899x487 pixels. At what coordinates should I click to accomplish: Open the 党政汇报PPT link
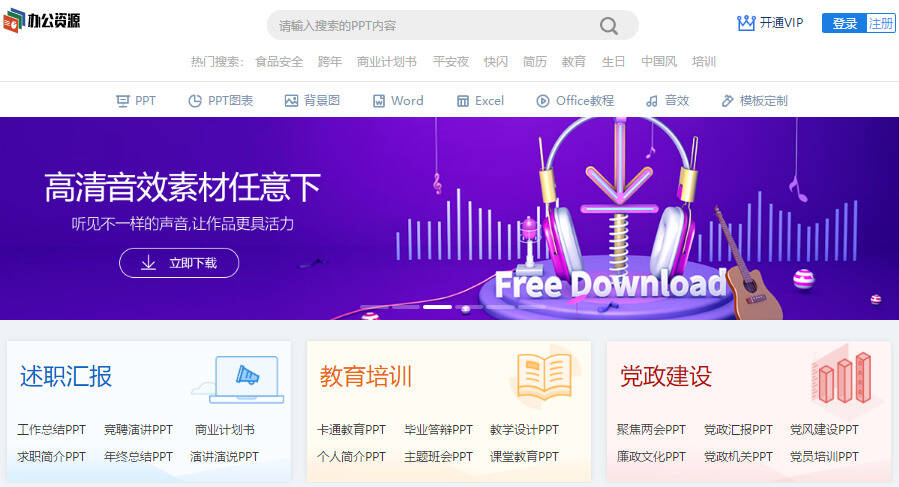(738, 430)
